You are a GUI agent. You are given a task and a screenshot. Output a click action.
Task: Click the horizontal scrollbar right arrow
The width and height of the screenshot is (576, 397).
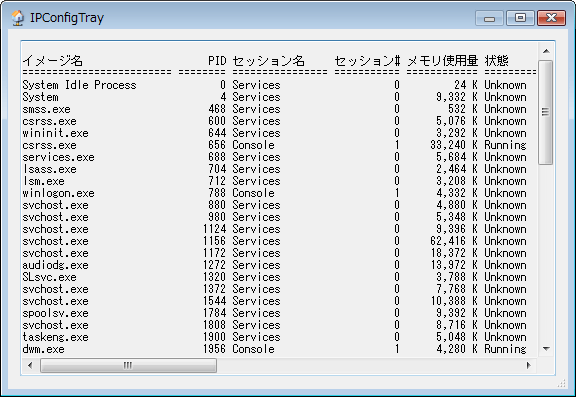529,365
